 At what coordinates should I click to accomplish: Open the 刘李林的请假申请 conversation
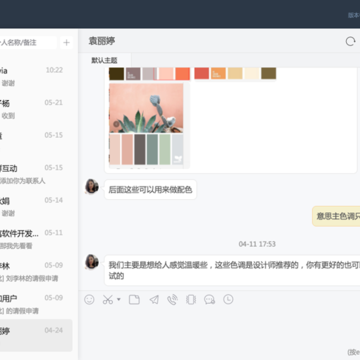tap(36, 272)
